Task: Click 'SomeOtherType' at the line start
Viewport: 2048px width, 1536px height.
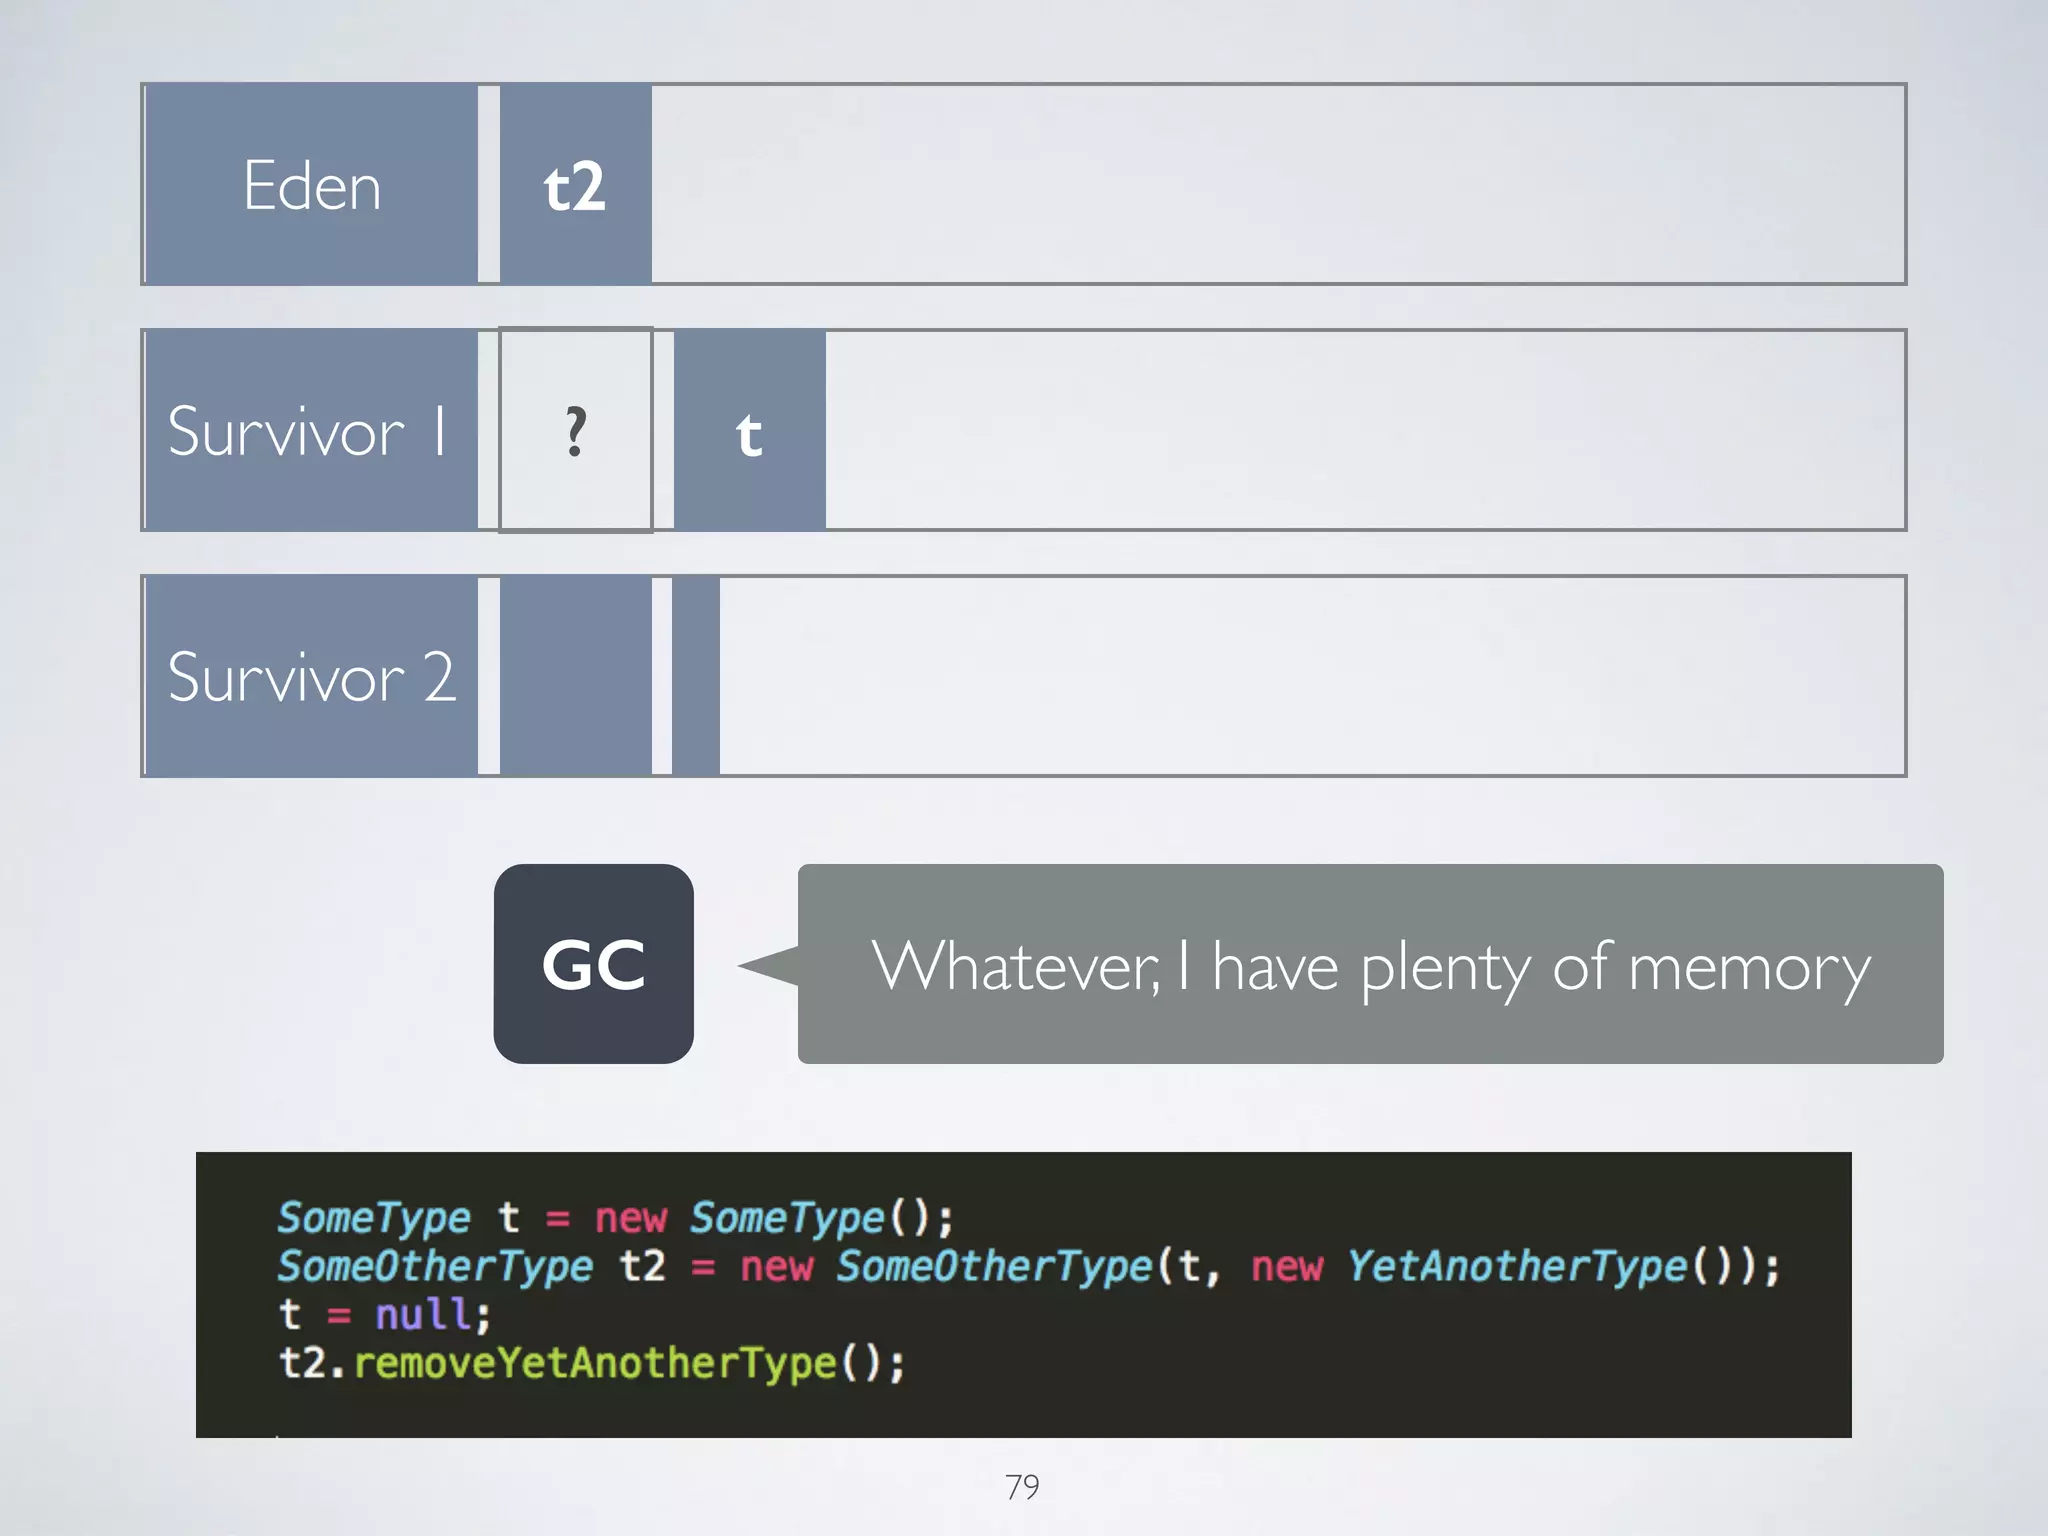Action: tap(435, 1266)
